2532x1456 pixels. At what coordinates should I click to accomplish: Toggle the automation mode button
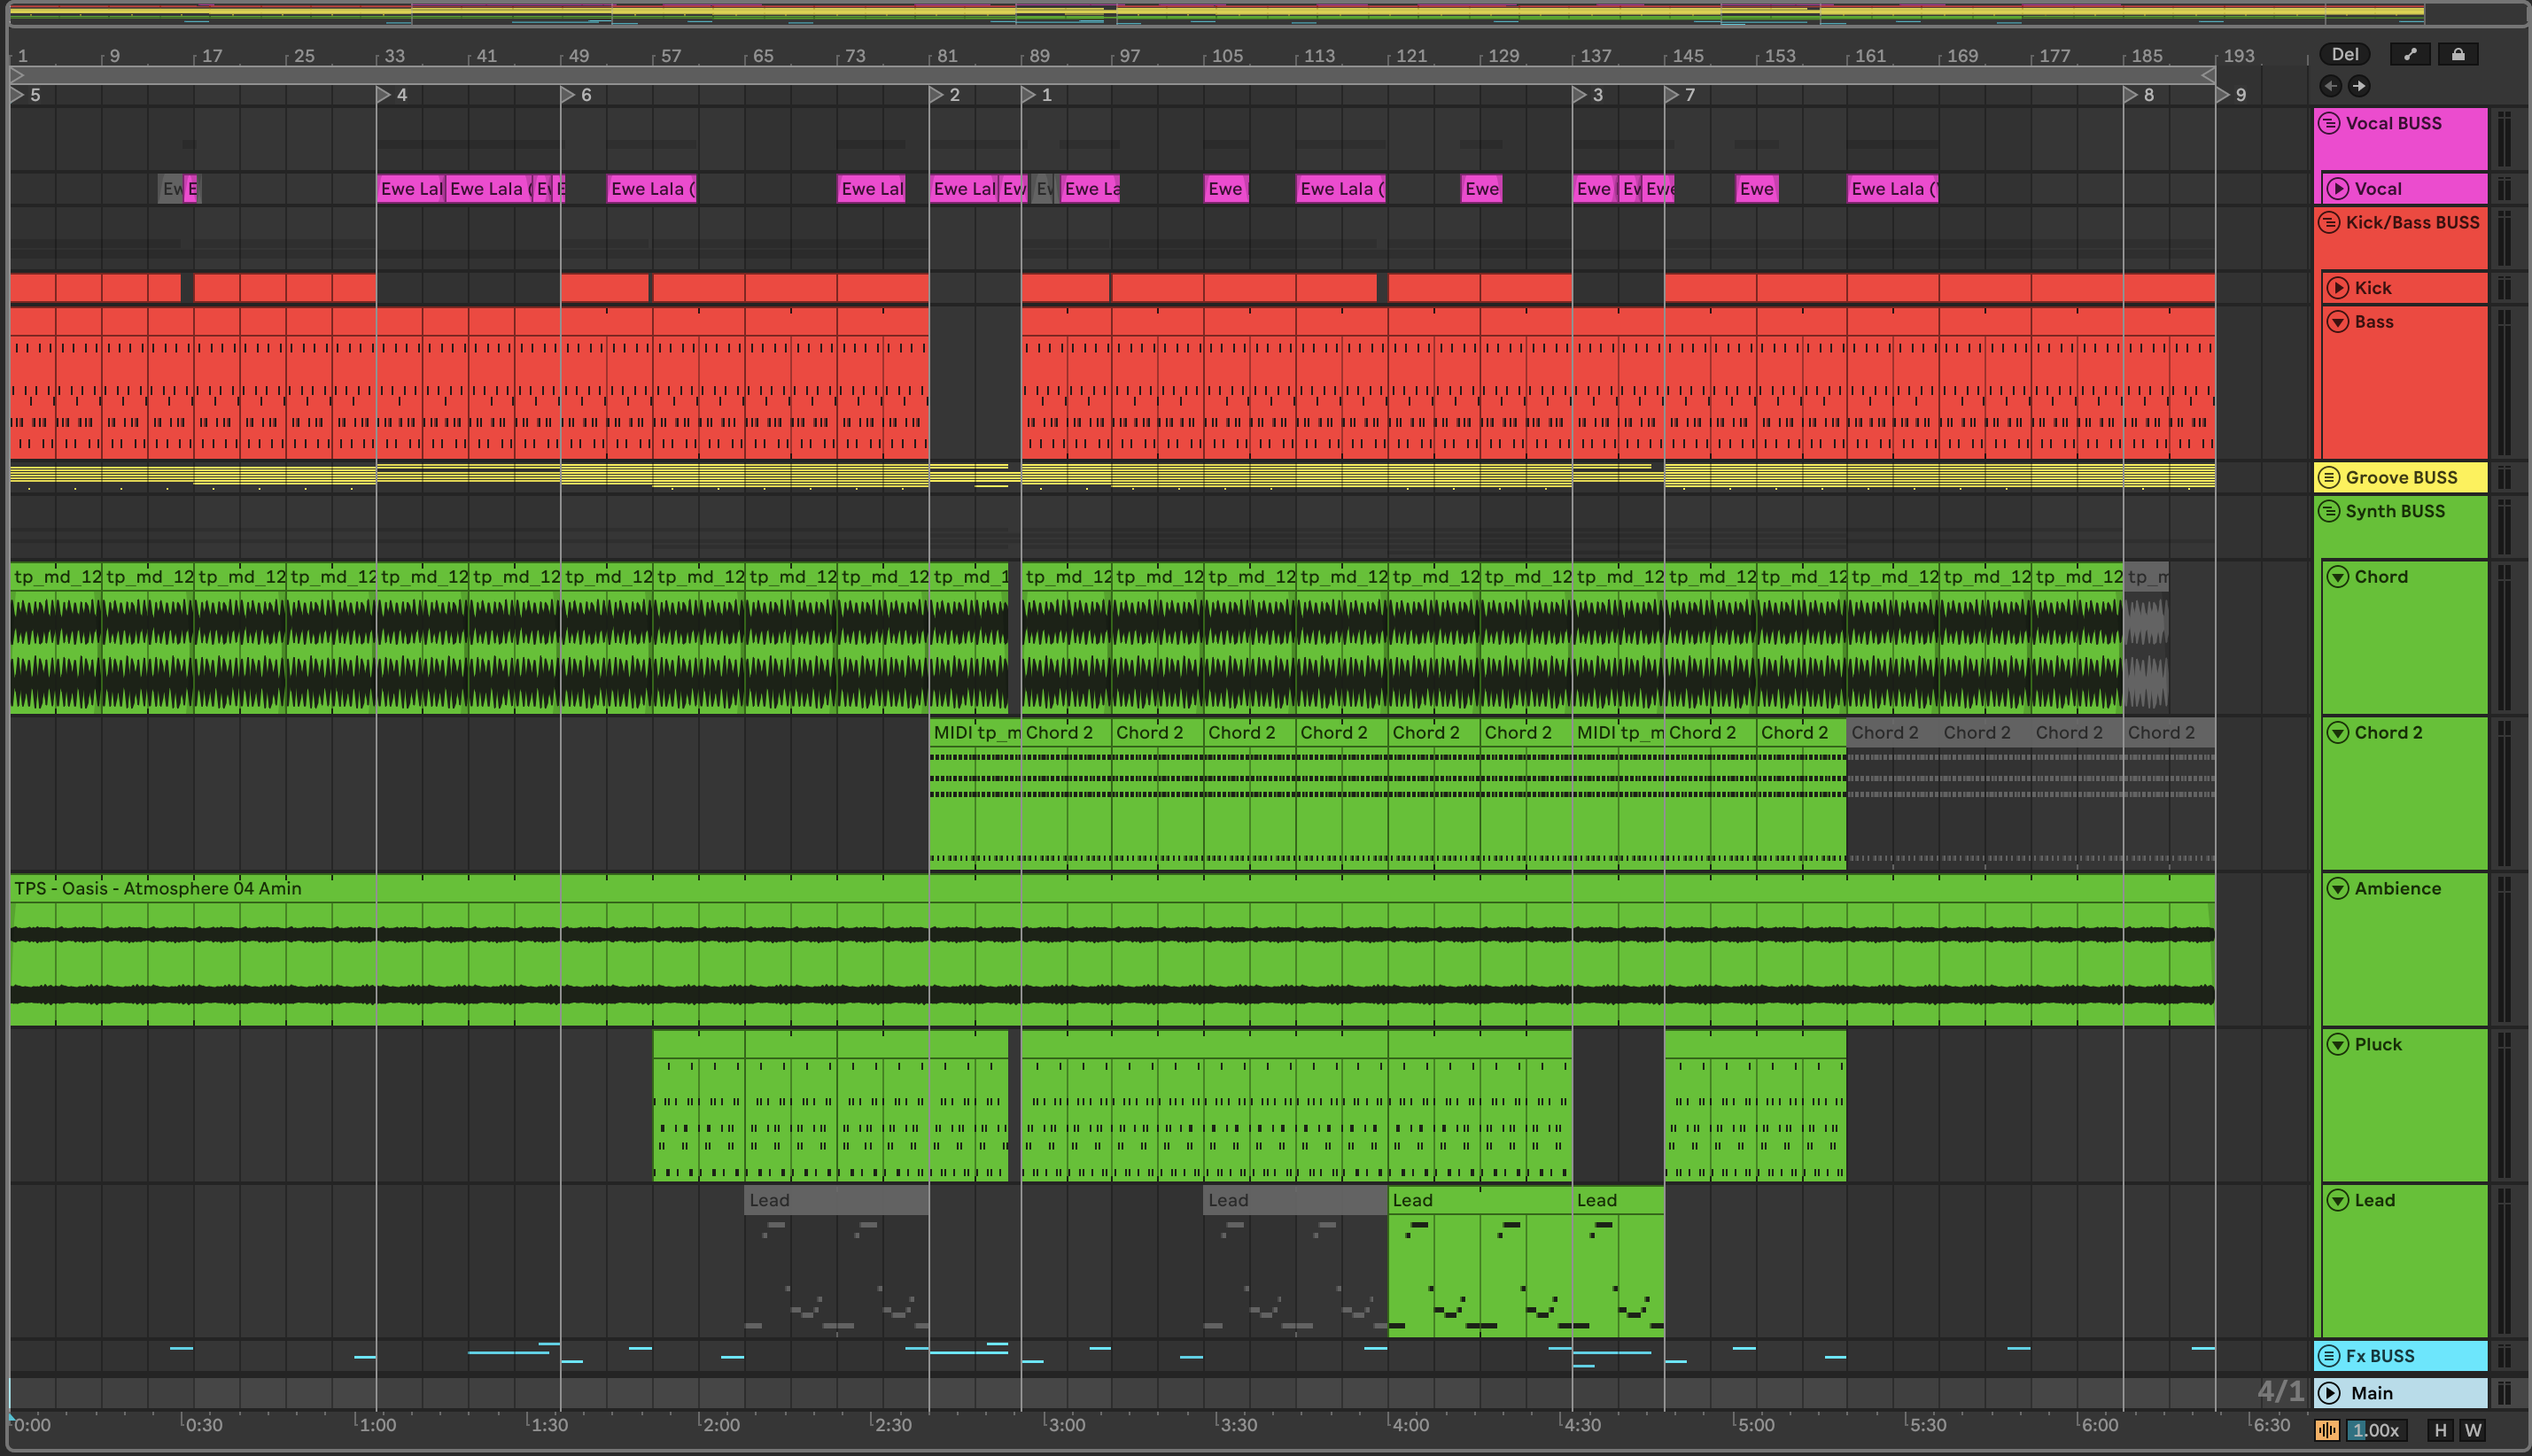(x=2410, y=55)
